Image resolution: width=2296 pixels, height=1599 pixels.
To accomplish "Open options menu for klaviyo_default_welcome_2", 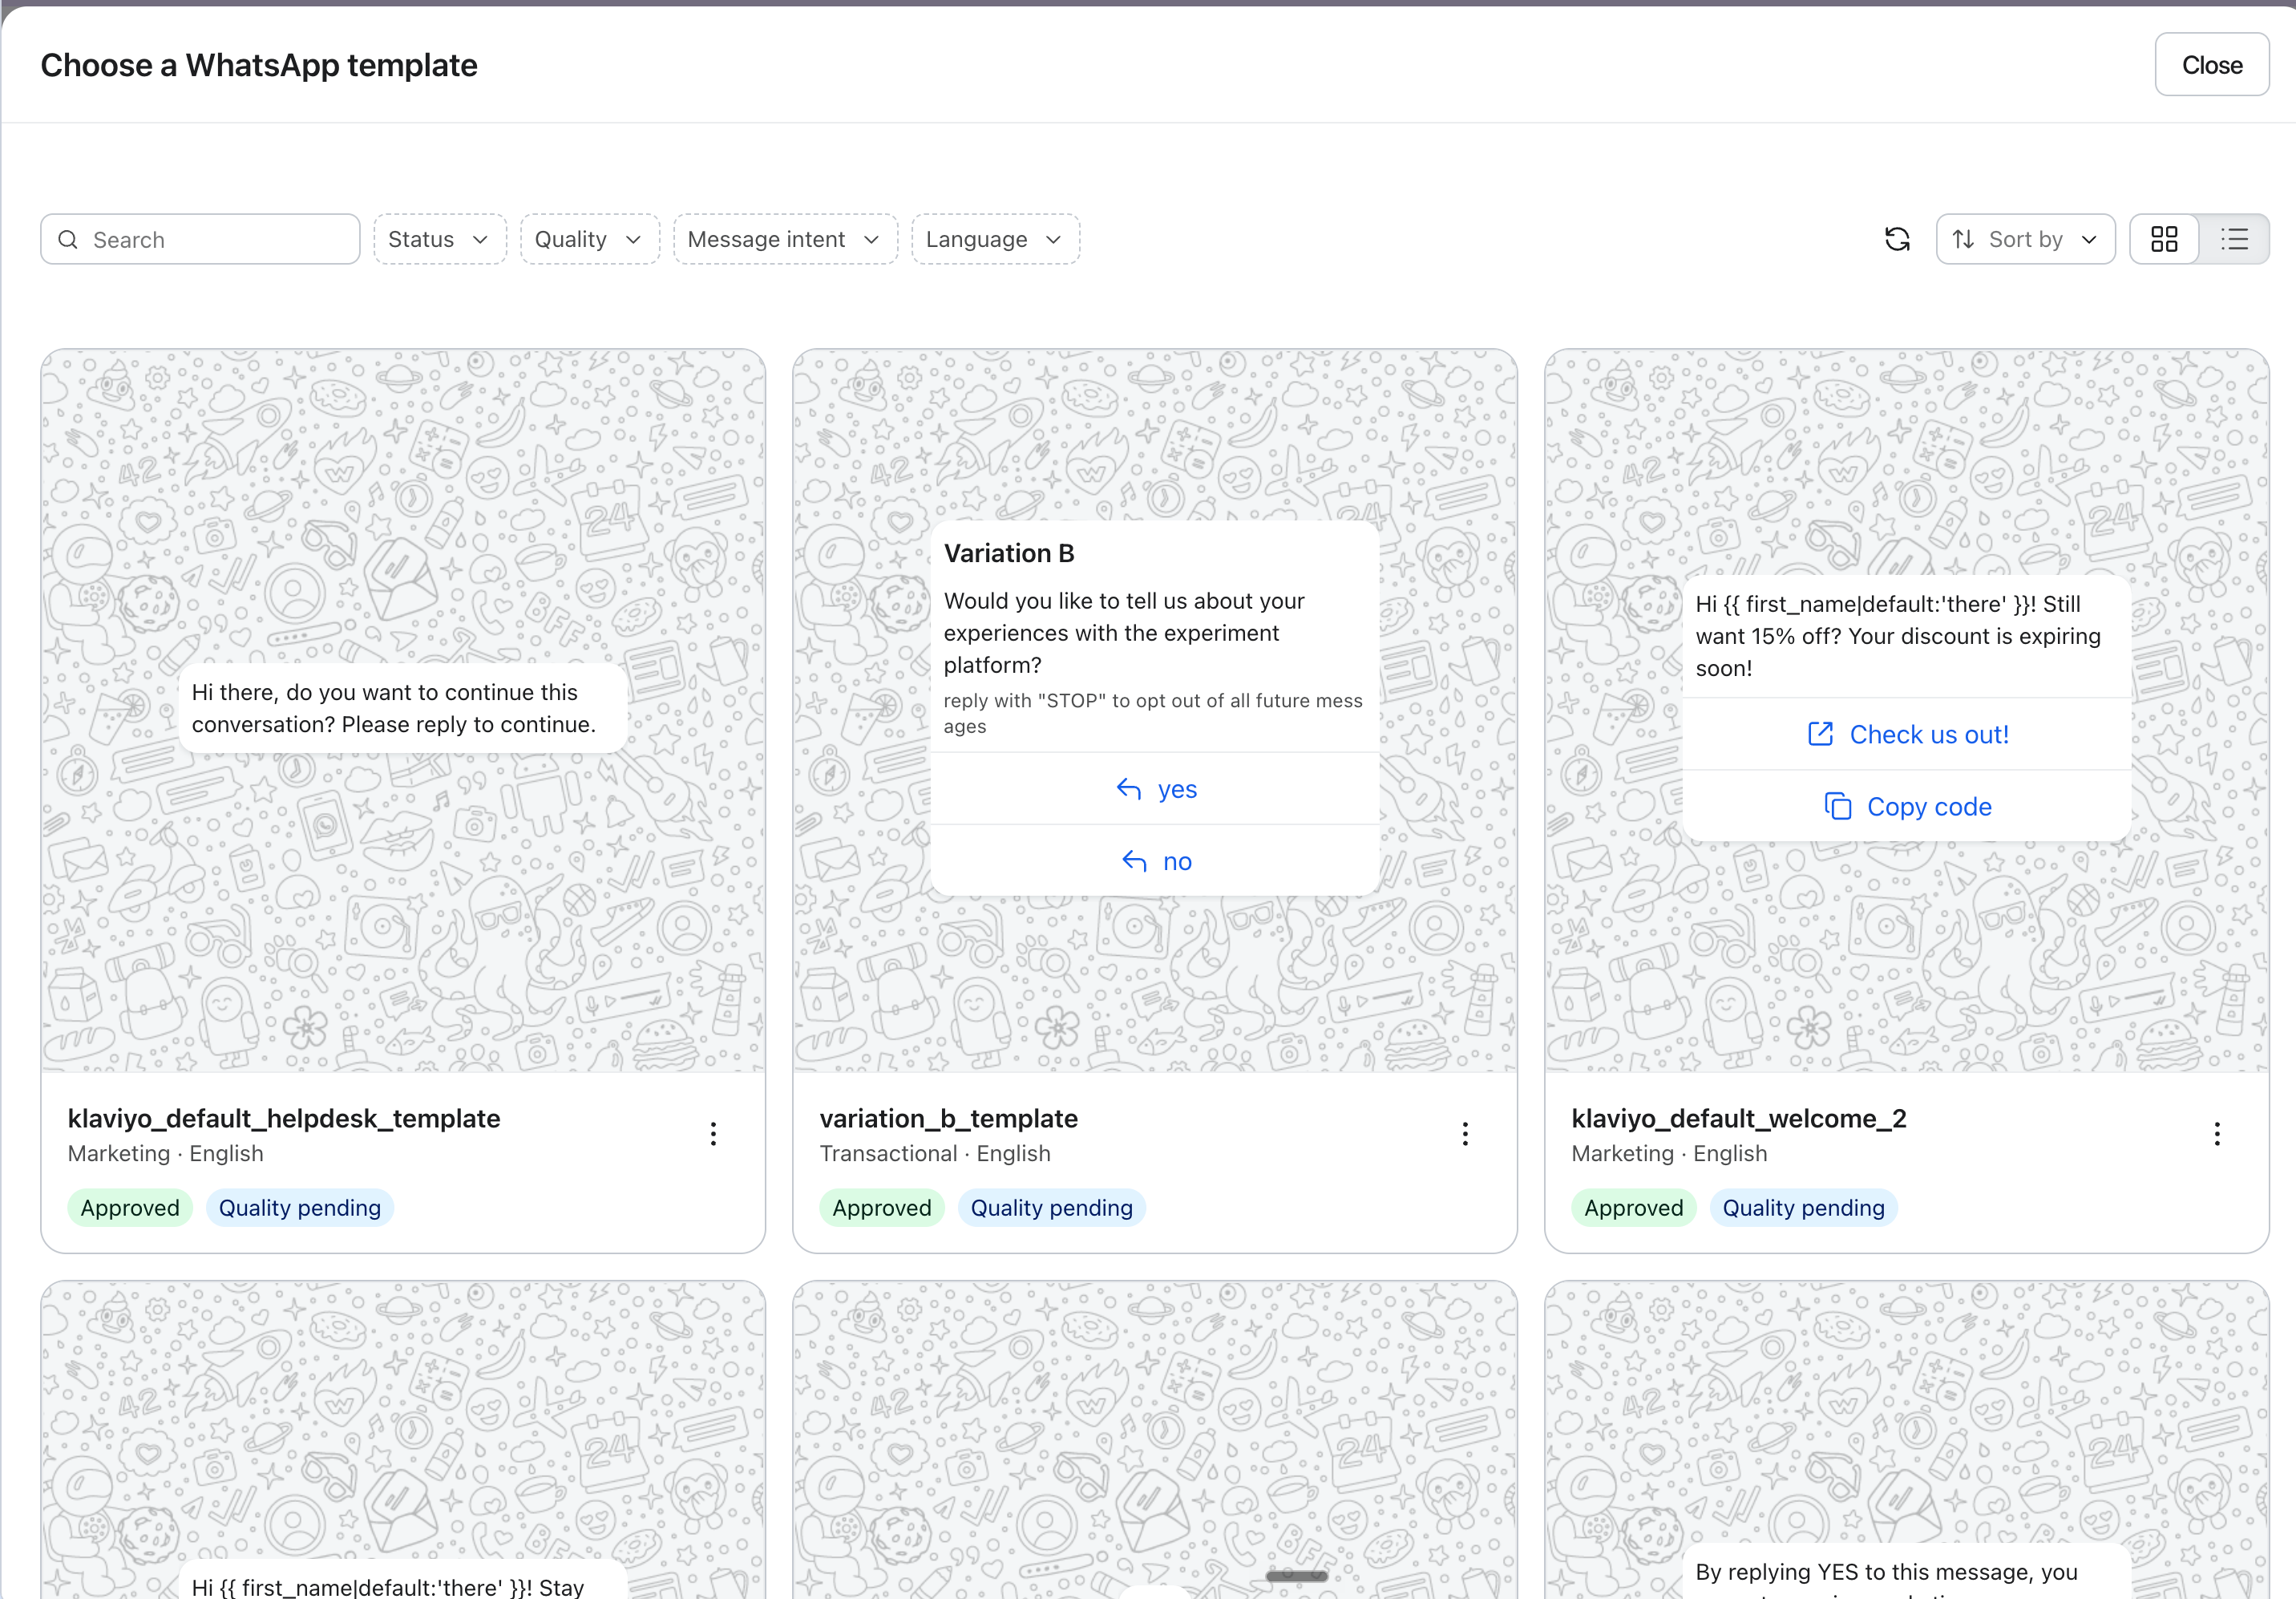I will [2217, 1133].
